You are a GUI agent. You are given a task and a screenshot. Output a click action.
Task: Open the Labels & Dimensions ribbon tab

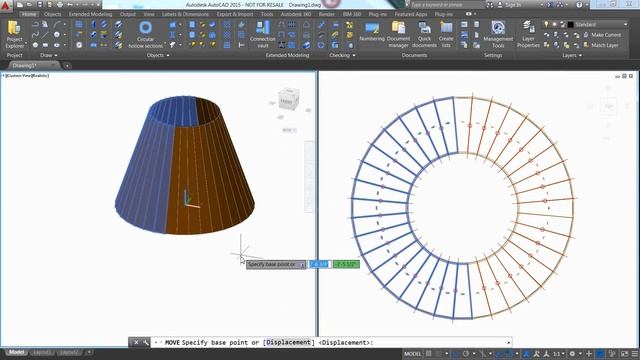[185, 14]
